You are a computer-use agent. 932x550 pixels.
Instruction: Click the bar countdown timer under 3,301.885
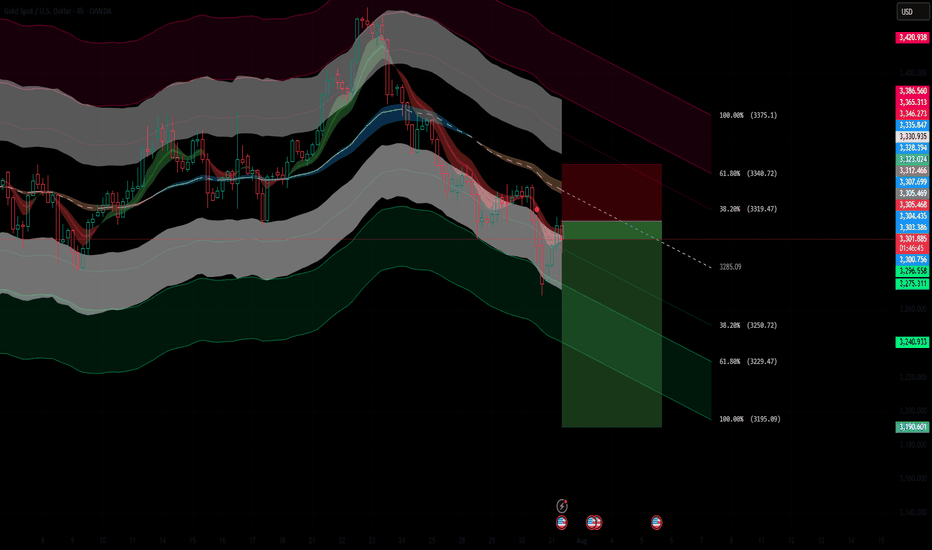point(912,248)
